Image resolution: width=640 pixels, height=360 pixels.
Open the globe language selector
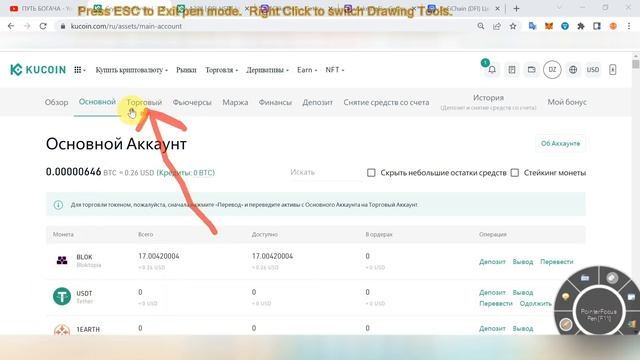[x=573, y=70]
